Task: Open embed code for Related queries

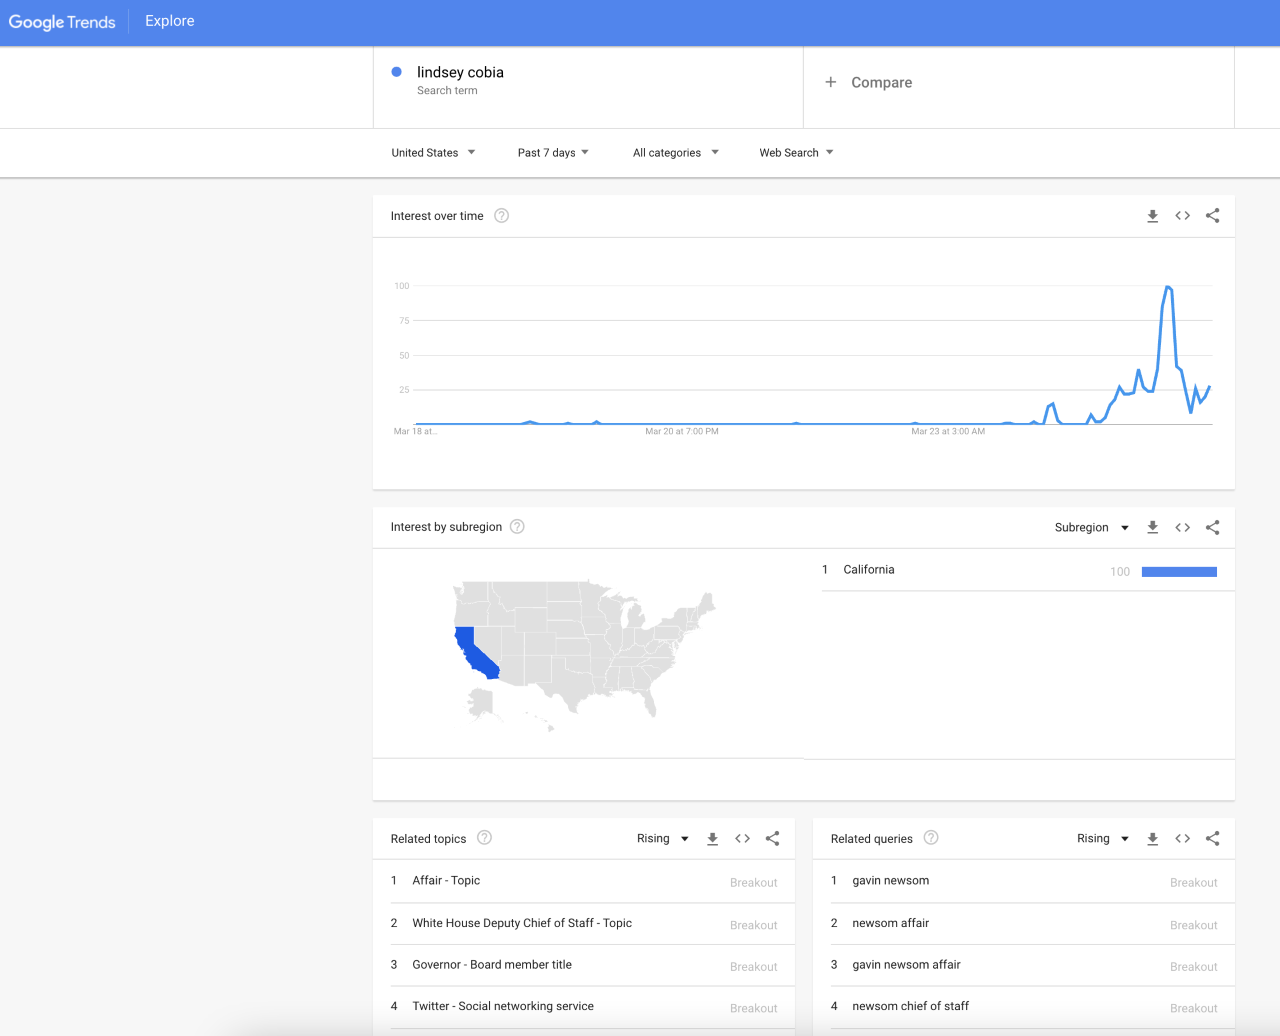Action: [x=1182, y=839]
